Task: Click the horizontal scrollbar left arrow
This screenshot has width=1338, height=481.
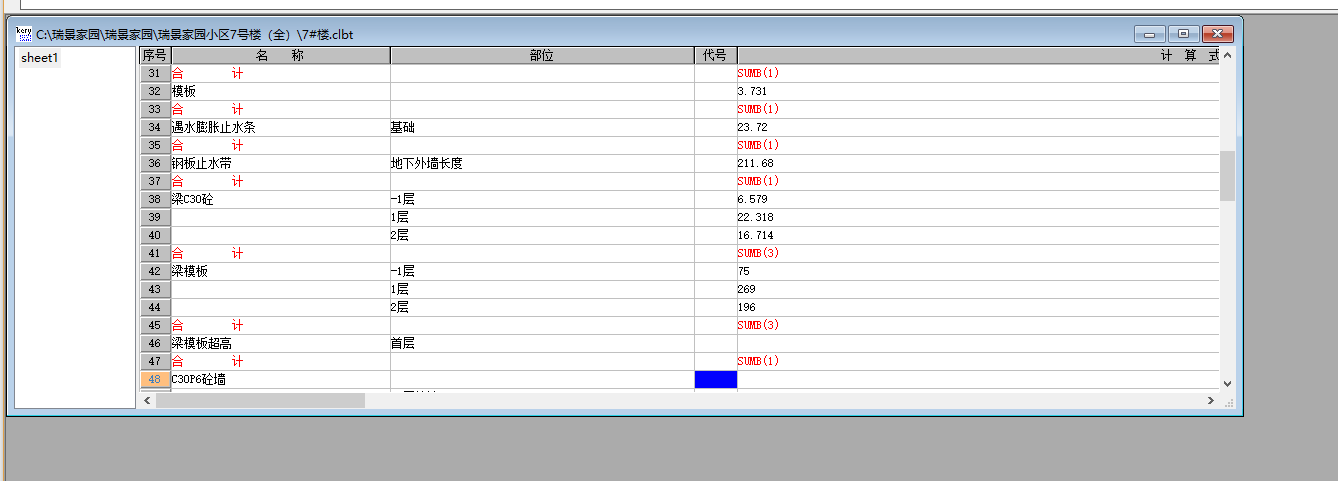Action: click(x=147, y=400)
